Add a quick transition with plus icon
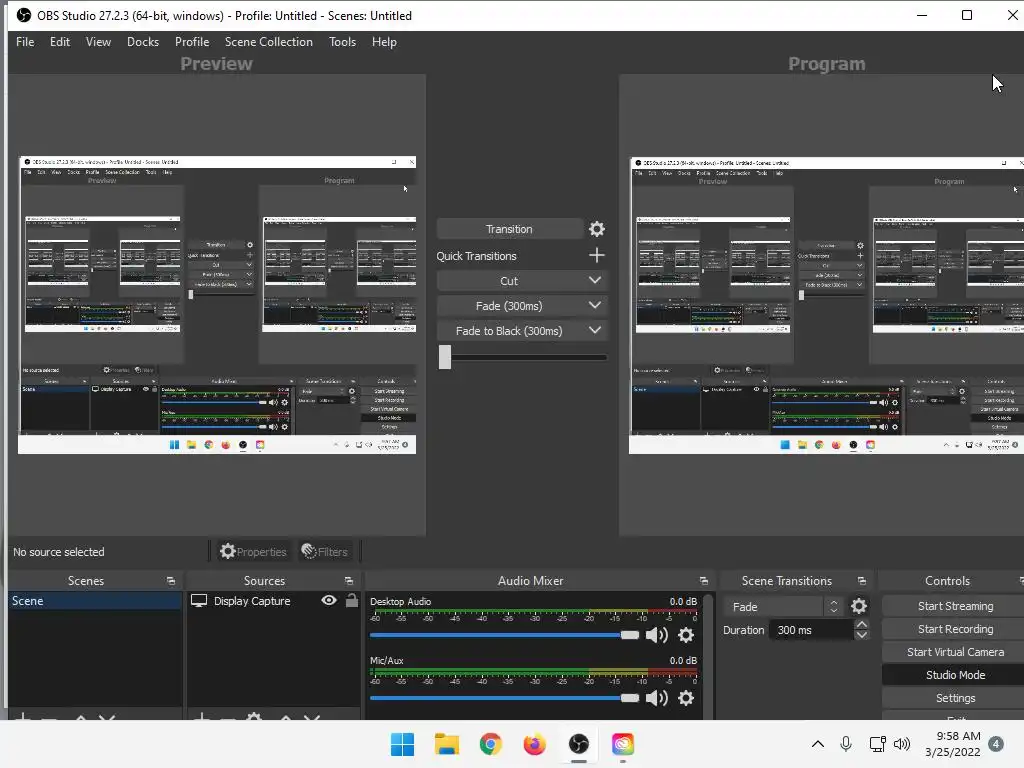 tap(596, 255)
